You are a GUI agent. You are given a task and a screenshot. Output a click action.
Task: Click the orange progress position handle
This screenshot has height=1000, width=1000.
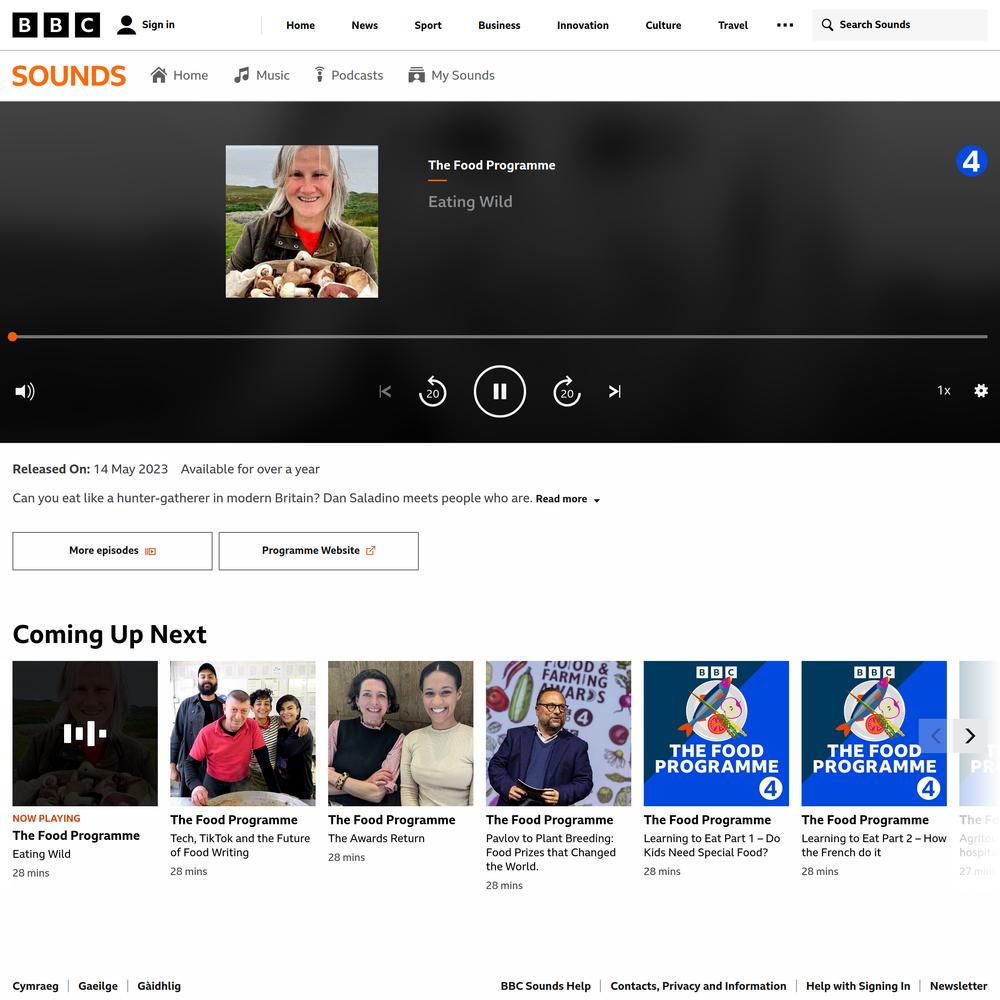point(13,336)
